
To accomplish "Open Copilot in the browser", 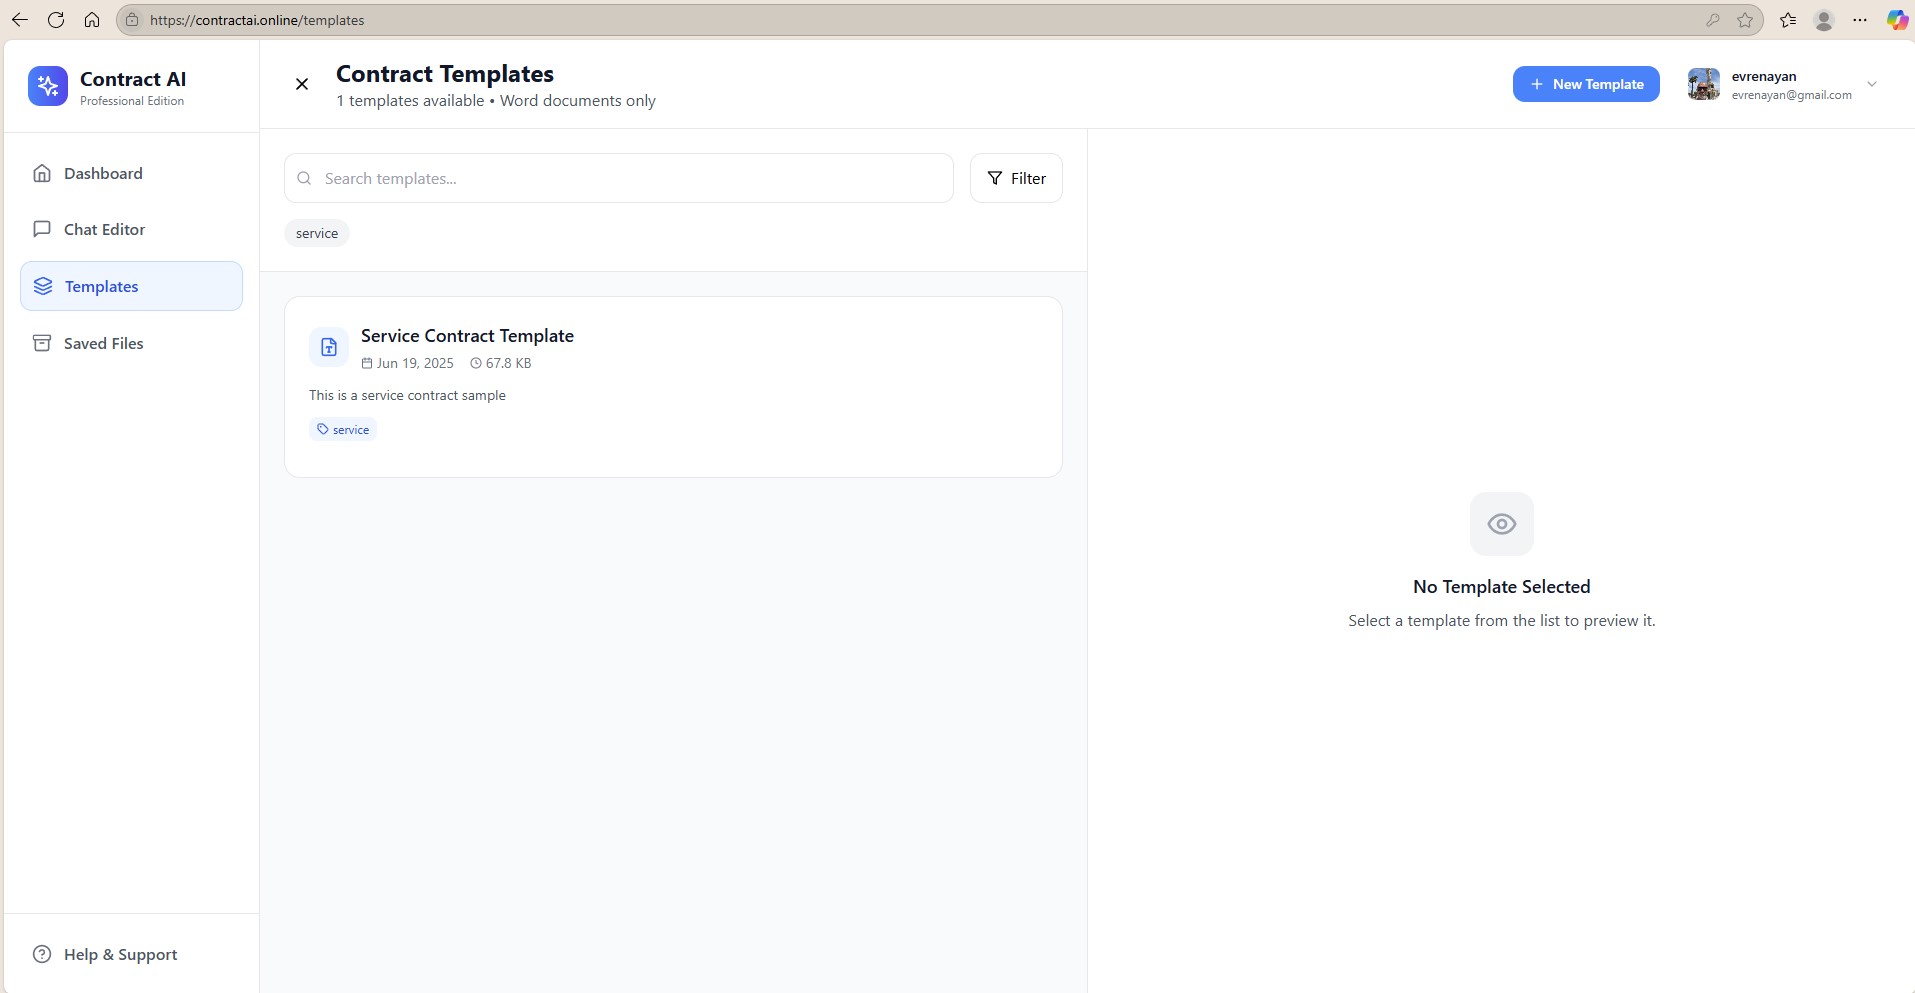I will click(x=1897, y=20).
